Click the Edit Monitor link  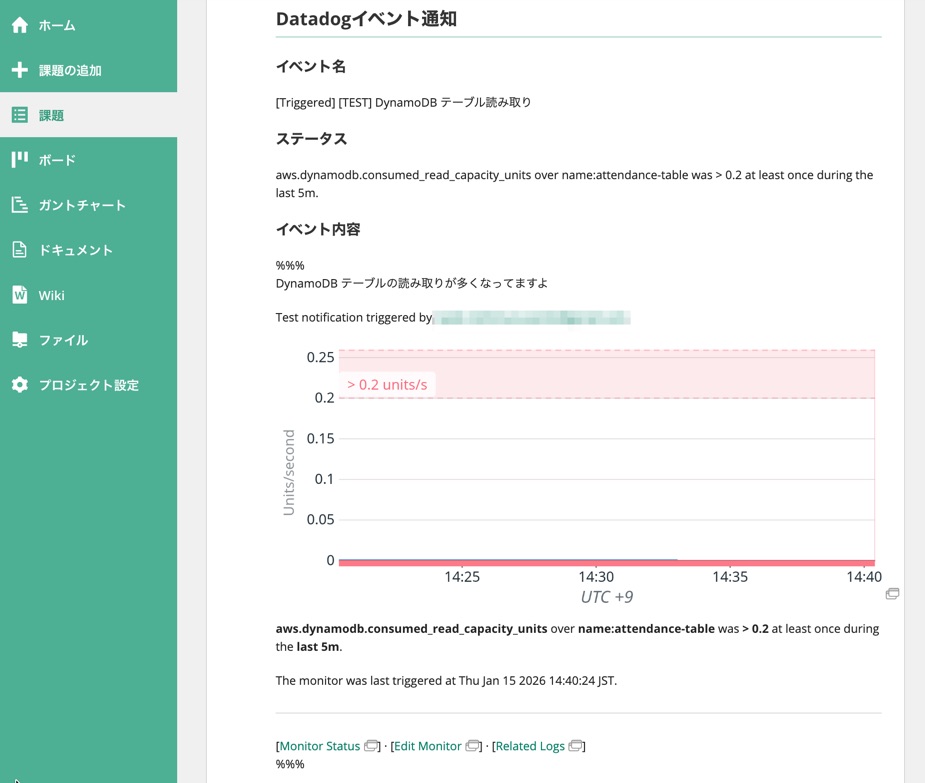click(x=428, y=745)
